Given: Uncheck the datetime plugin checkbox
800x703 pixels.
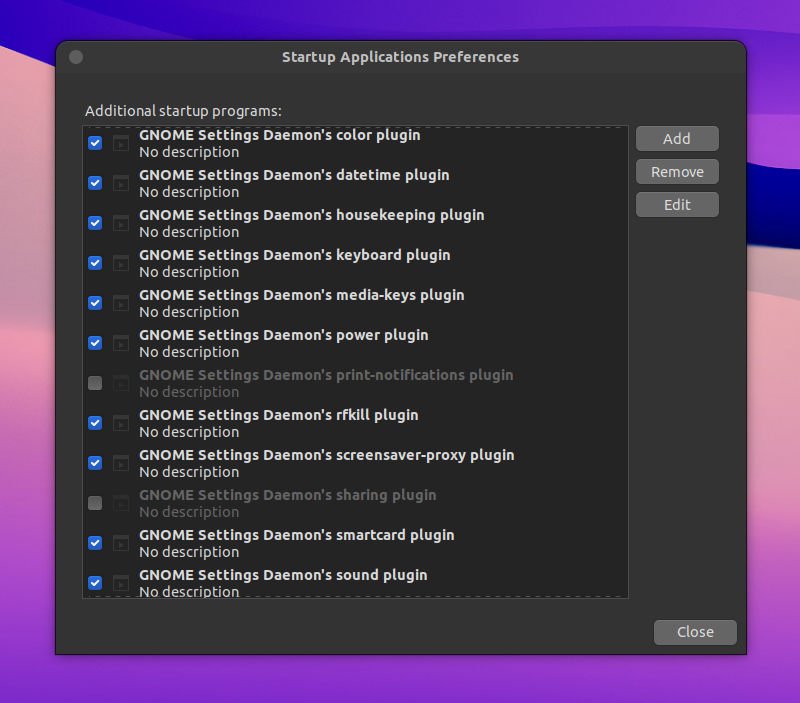Looking at the screenshot, I should tap(95, 183).
